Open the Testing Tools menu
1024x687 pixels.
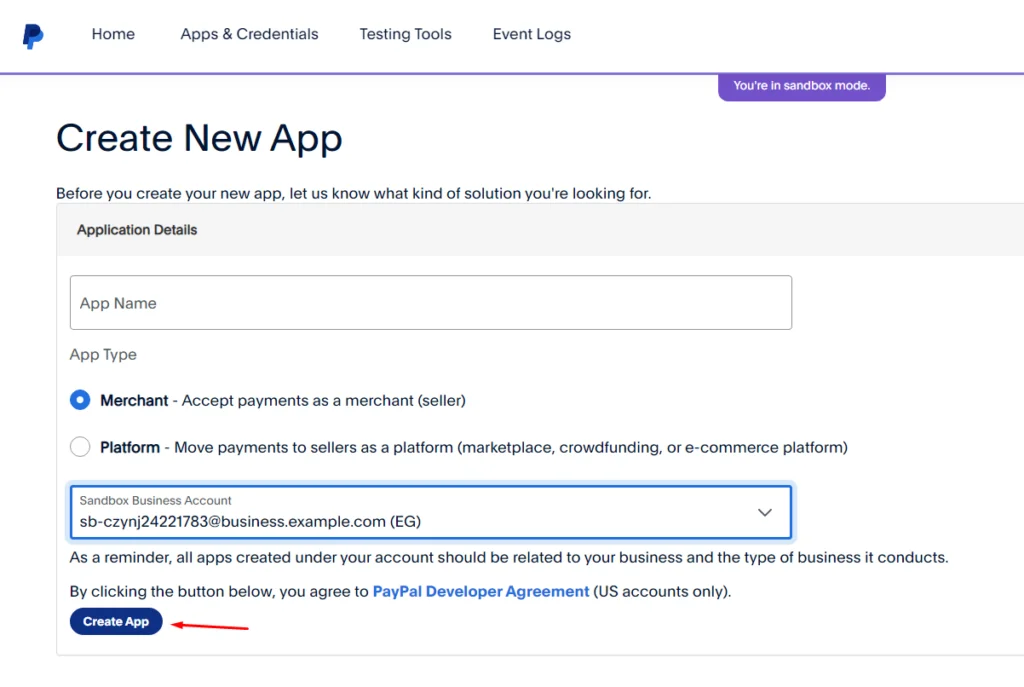click(405, 34)
